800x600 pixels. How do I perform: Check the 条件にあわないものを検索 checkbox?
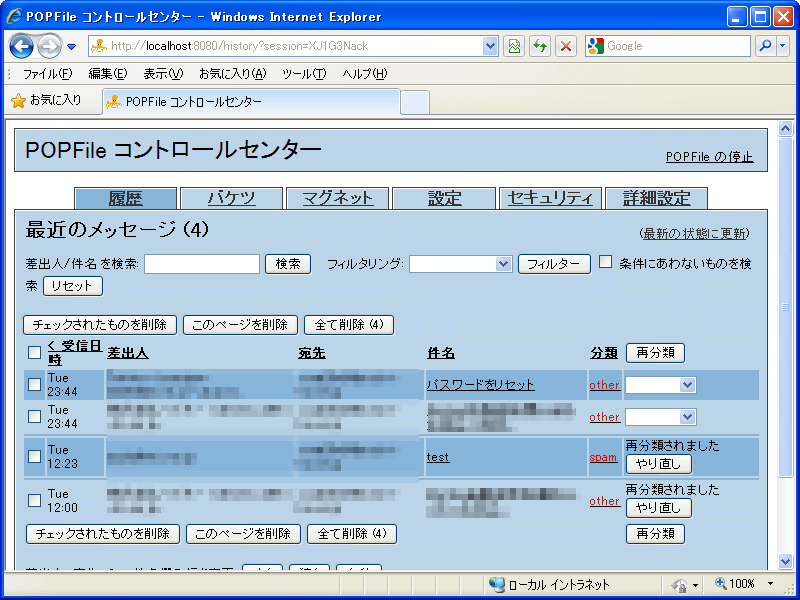click(x=605, y=262)
